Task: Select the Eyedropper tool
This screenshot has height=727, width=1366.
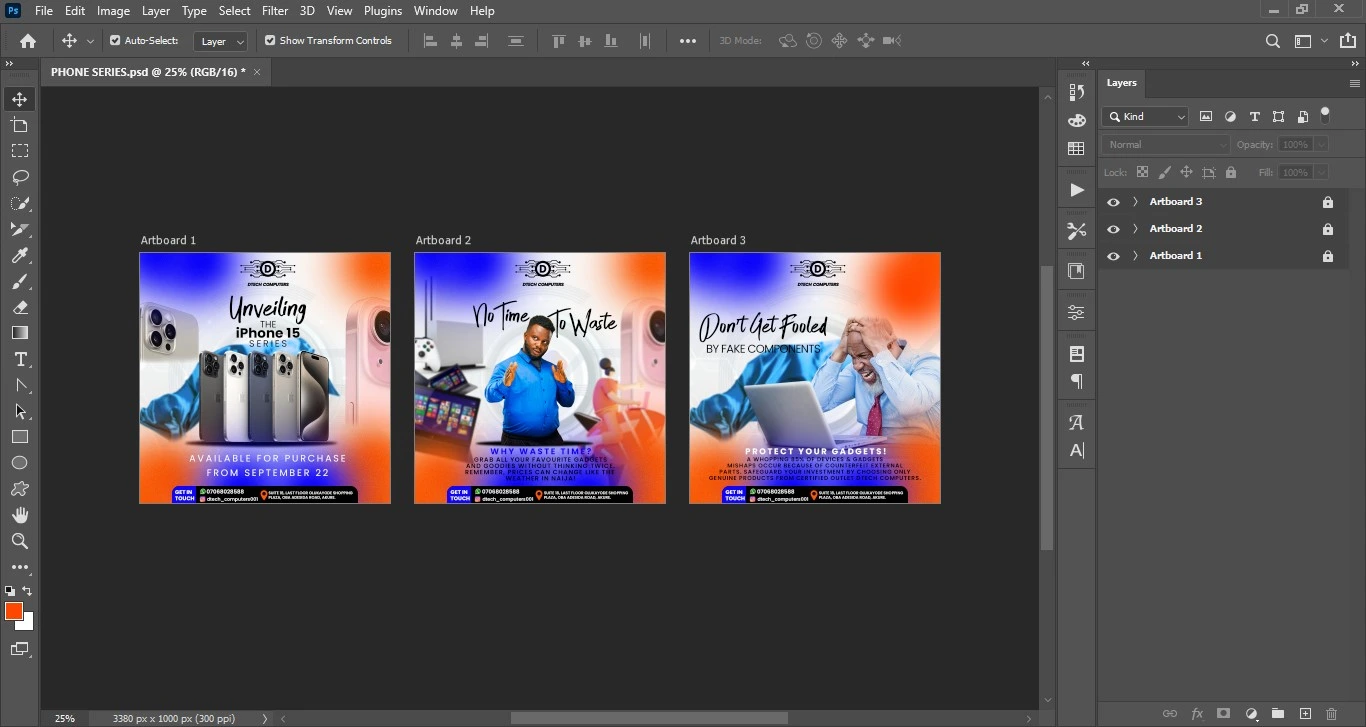Action: 20,255
